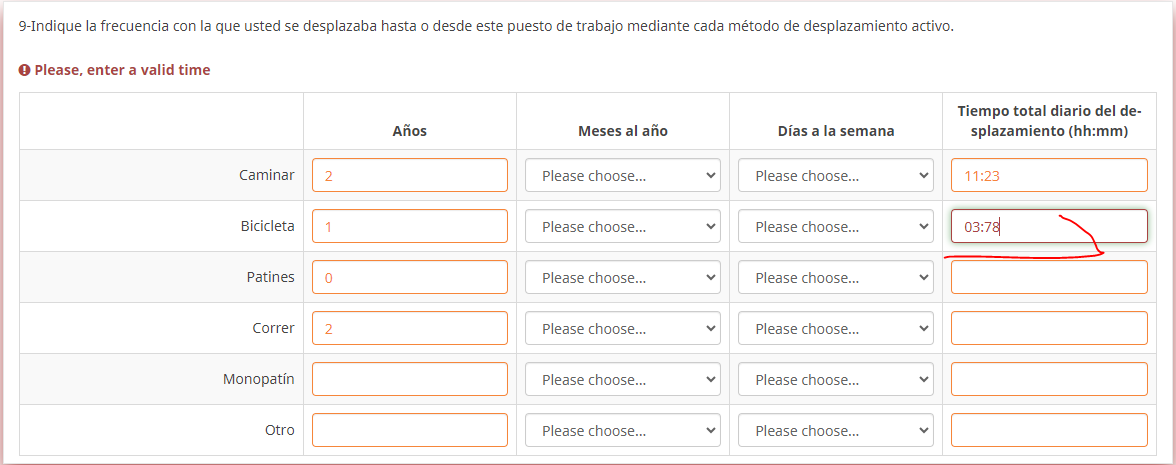The height and width of the screenshot is (465, 1176).
Task: Click the Años field for Patines
Action: coord(409,277)
